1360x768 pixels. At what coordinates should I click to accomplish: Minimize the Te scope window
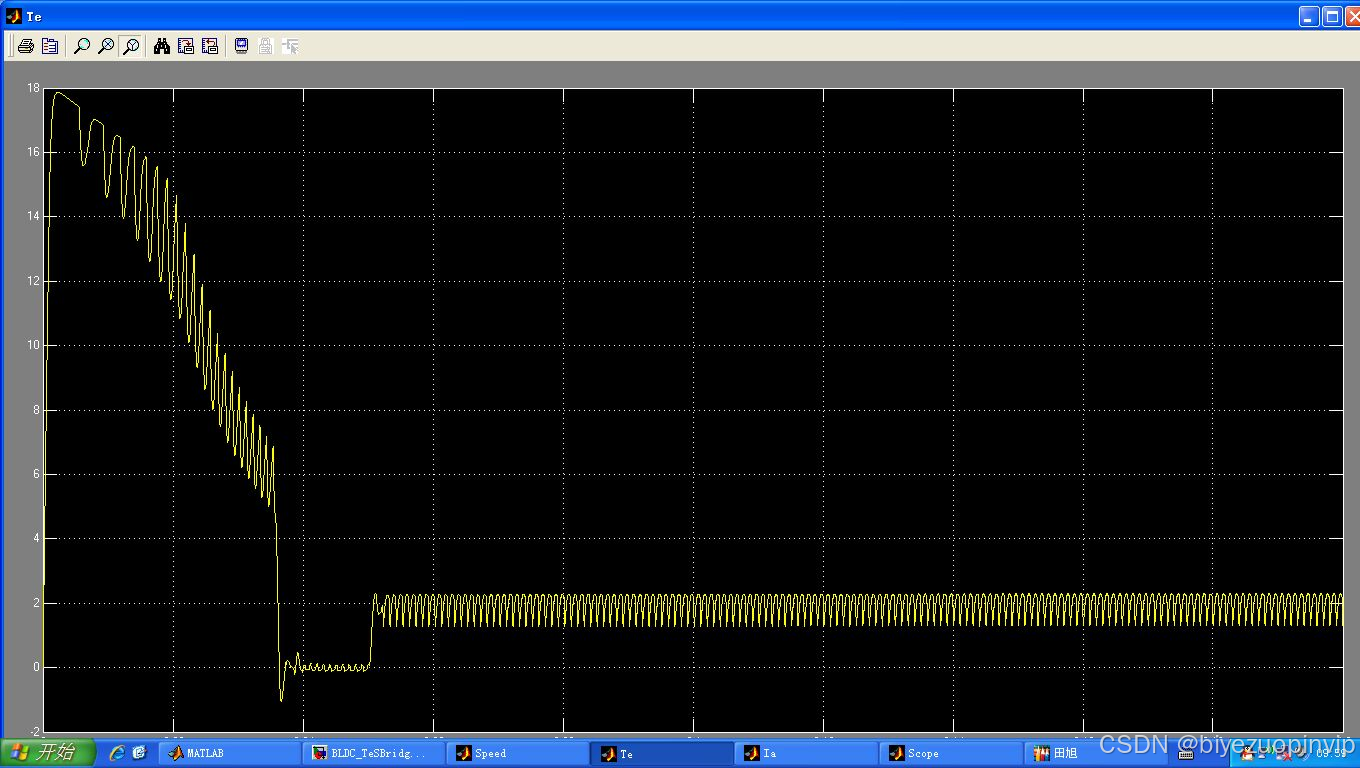1309,16
